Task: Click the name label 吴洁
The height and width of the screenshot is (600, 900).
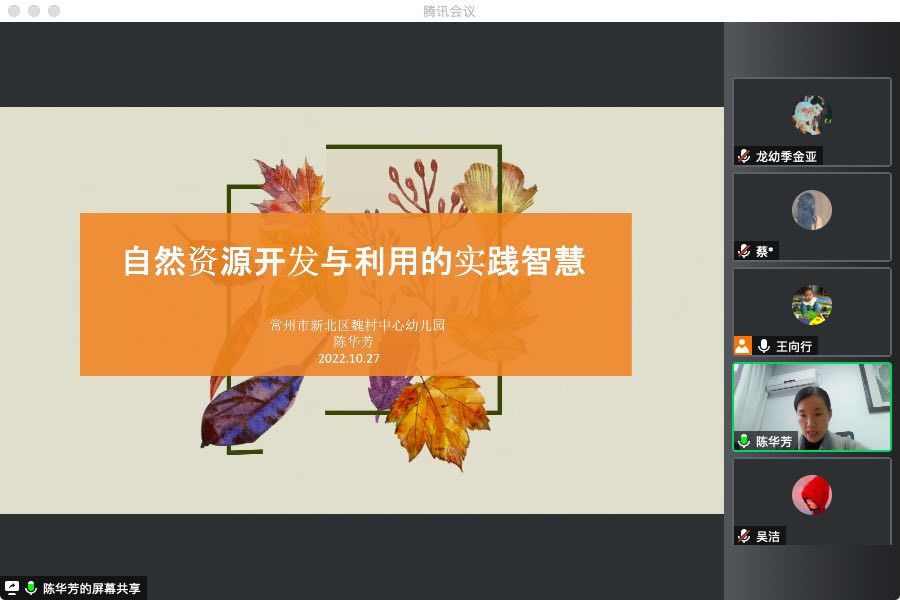Action: click(x=767, y=536)
